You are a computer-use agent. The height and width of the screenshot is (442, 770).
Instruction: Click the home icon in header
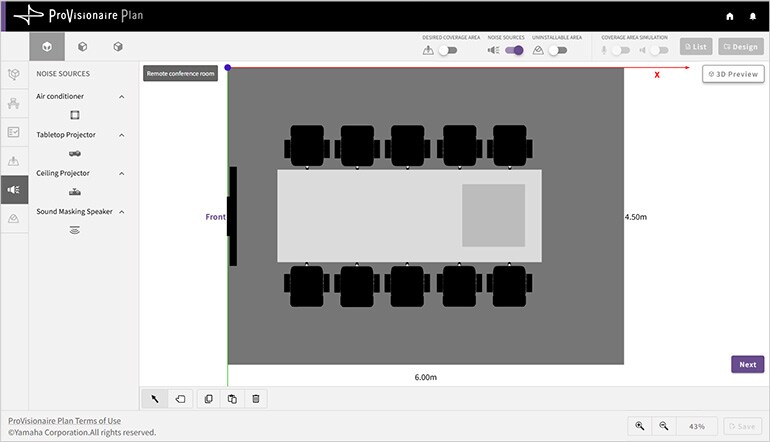(x=730, y=16)
